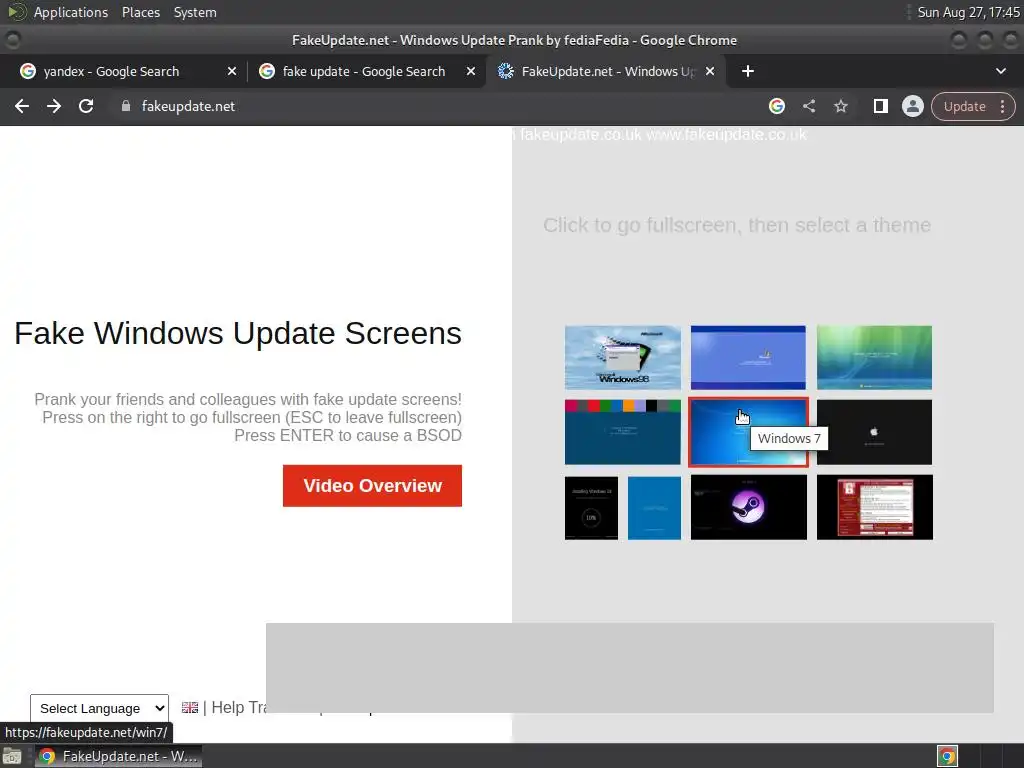This screenshot has width=1024, height=768.
Task: Click the top panel application launcher icon
Action: [x=16, y=12]
